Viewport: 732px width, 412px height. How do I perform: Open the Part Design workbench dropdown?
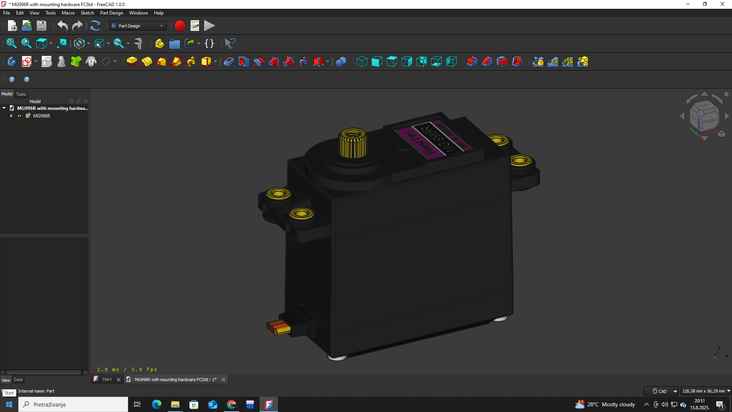pos(138,26)
